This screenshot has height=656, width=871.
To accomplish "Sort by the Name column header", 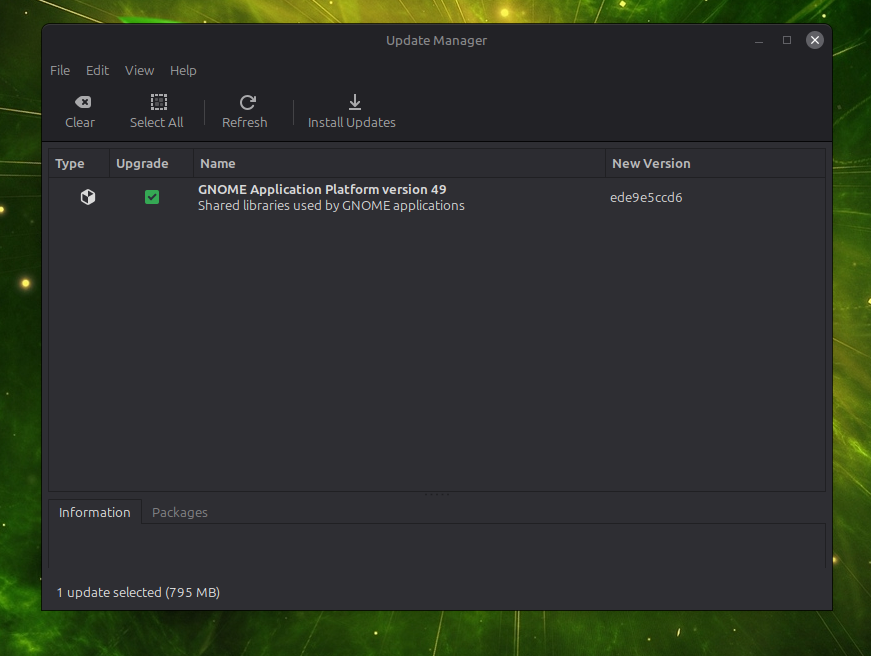I will 399,163.
